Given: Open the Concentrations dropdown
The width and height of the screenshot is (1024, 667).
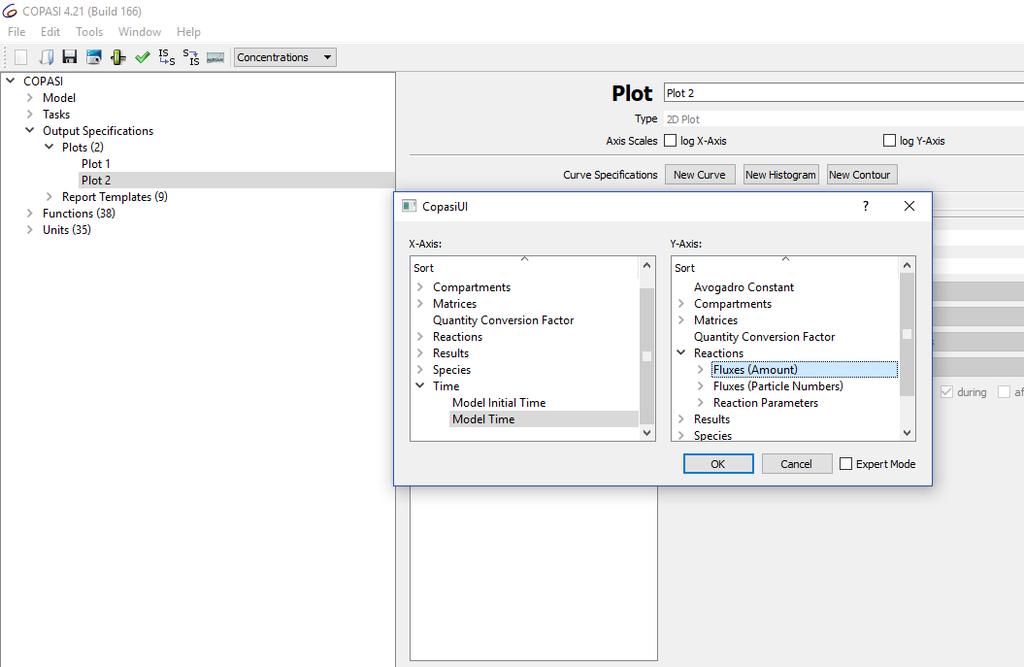Looking at the screenshot, I should pos(285,57).
